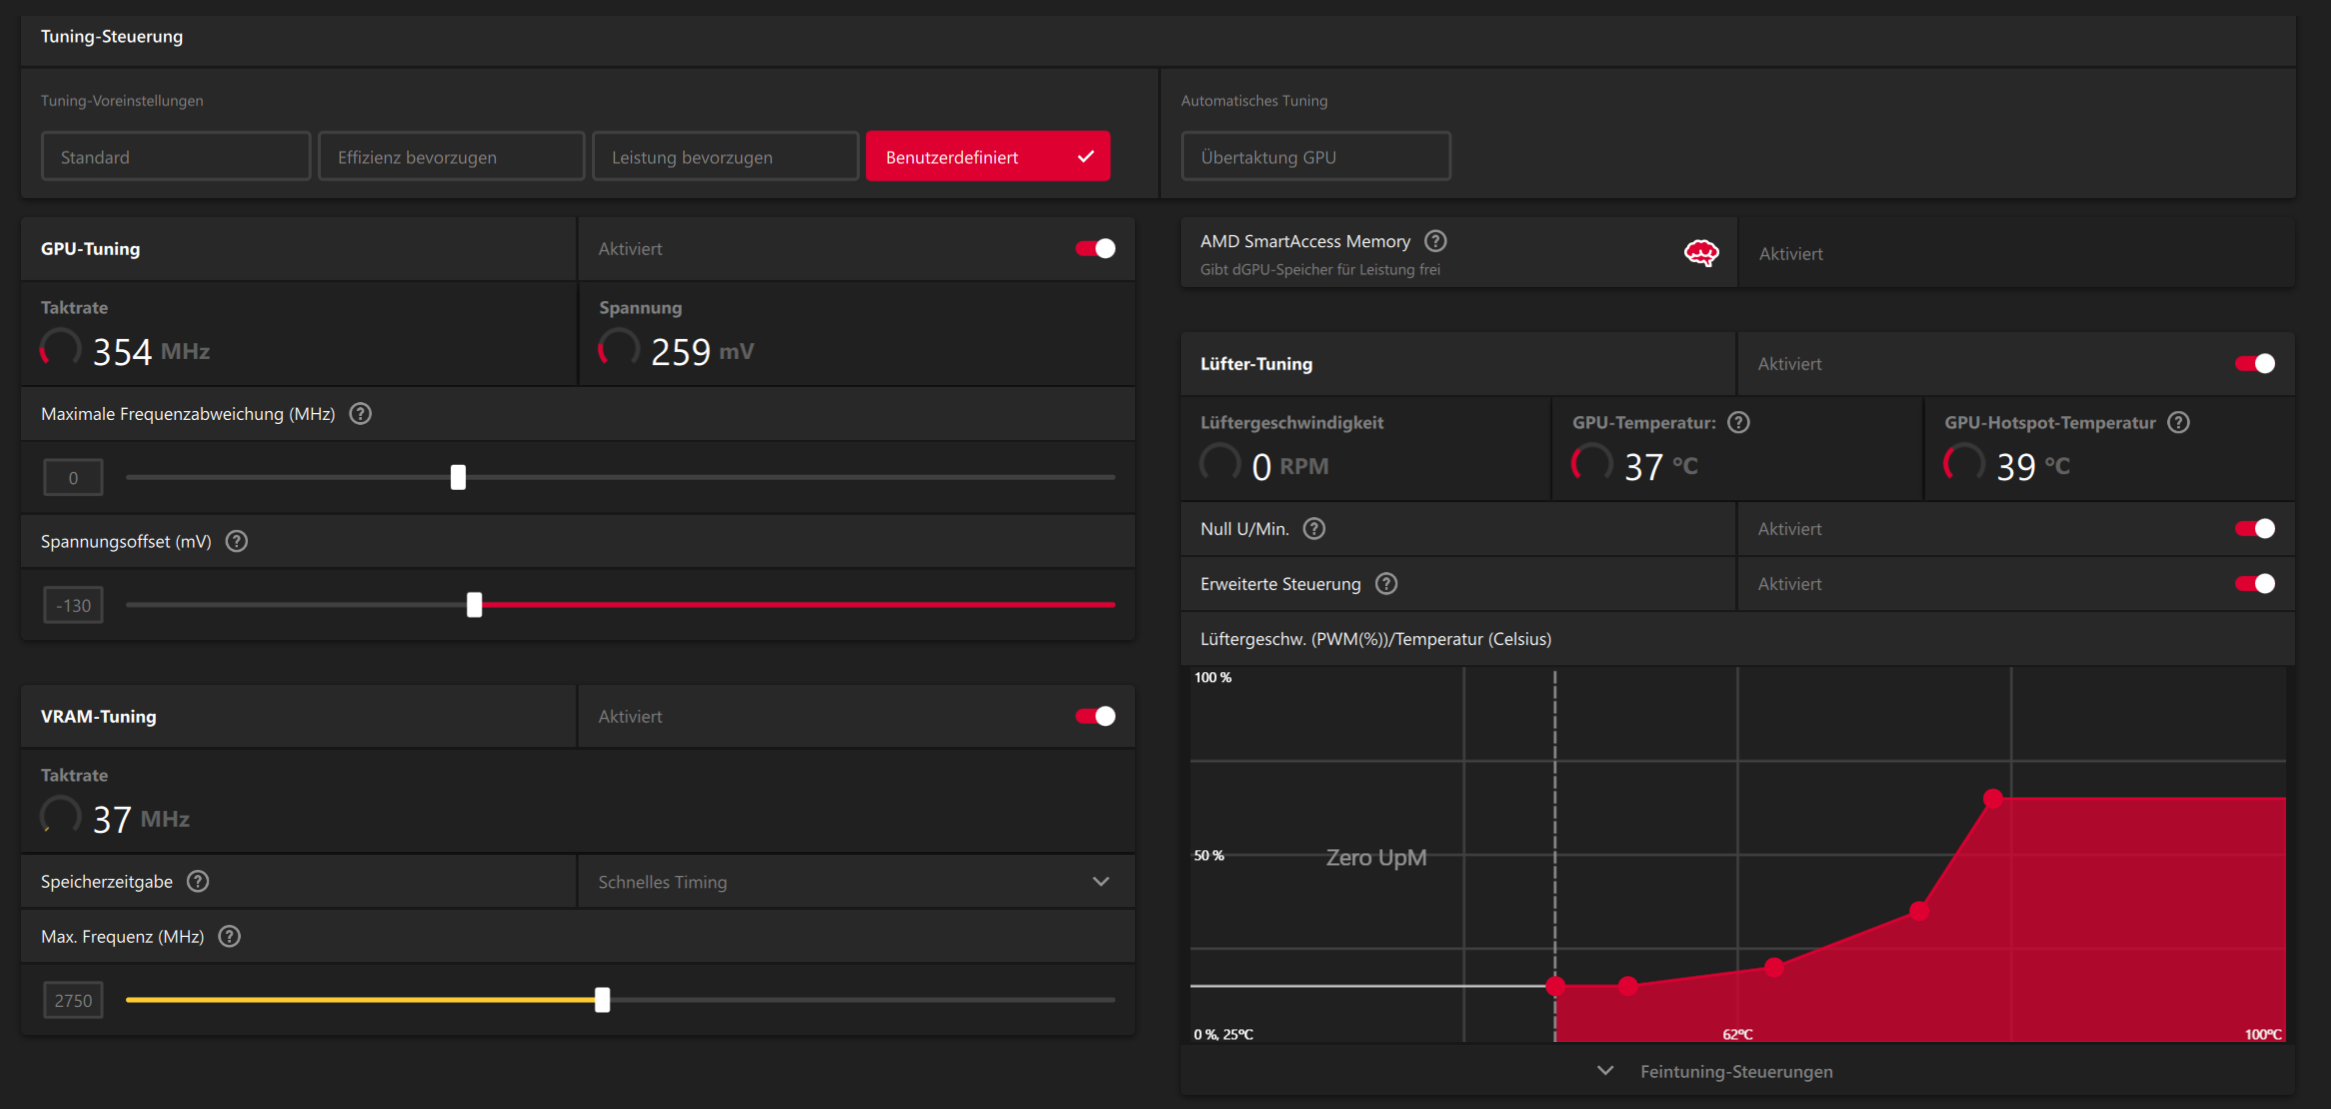Viewport: 2331px width, 1109px height.
Task: Click help icon beside Spannungsoffset (mV)
Action: tap(237, 541)
